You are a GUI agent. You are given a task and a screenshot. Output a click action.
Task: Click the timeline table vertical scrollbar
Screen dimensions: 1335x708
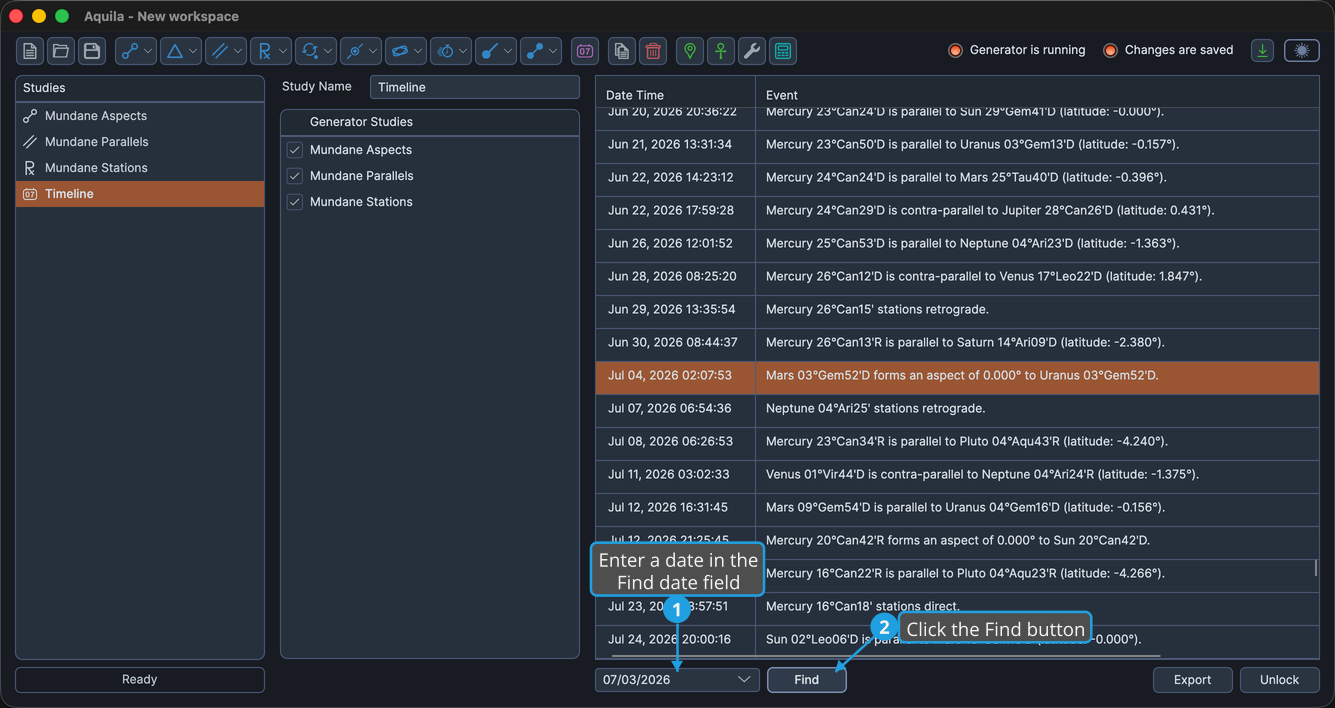pyautogui.click(x=1315, y=567)
